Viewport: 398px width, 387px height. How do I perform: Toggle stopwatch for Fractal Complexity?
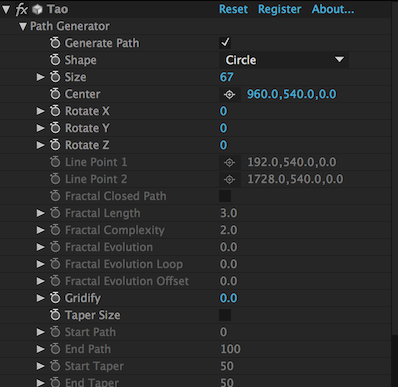[55, 230]
